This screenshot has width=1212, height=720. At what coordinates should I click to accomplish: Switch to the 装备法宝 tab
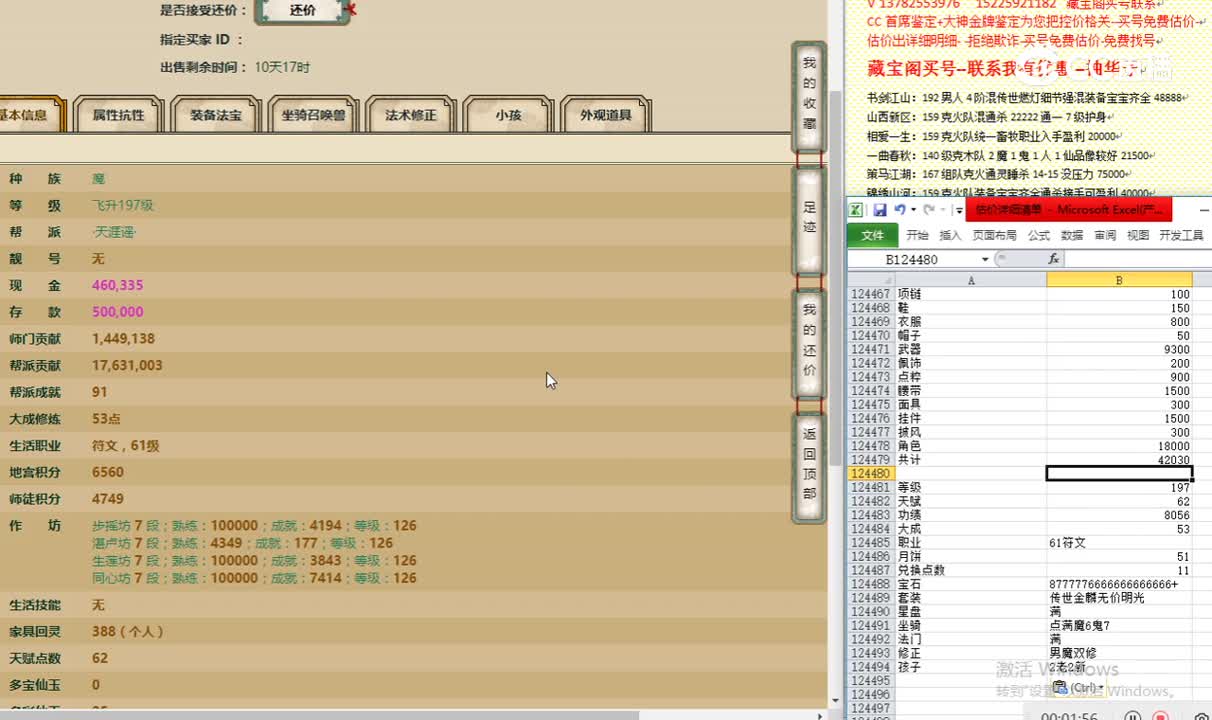(216, 115)
